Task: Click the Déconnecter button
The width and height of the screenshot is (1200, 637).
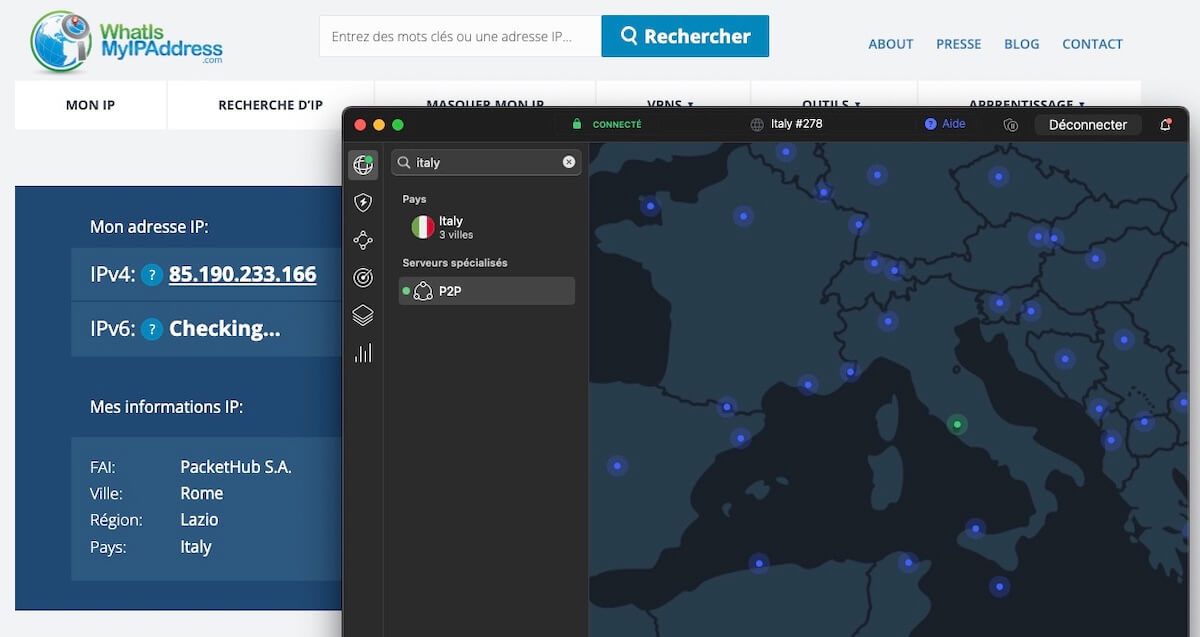Action: click(x=1088, y=125)
